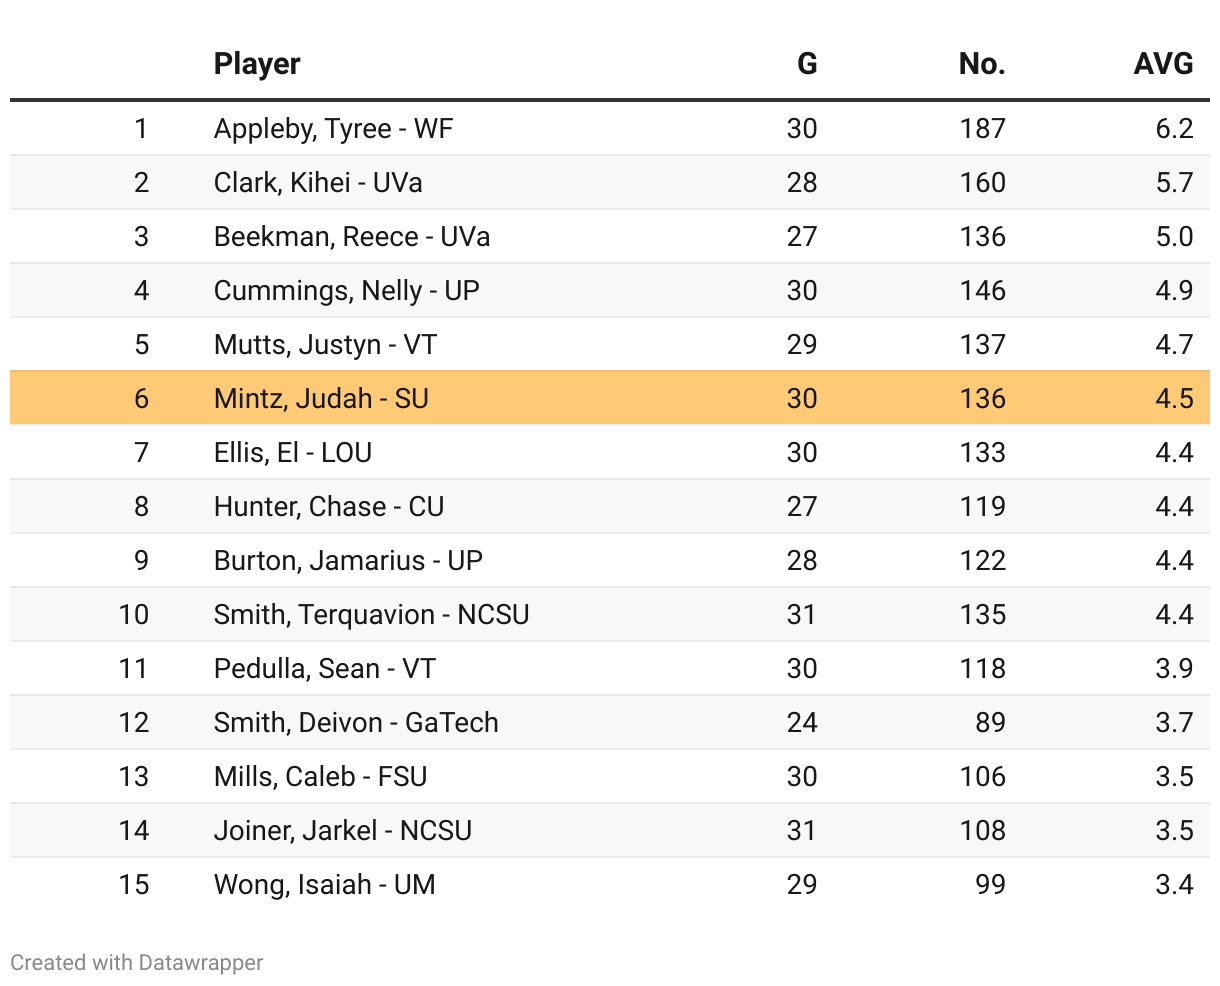This screenshot has height=986, width=1220.
Task: Select rank number 15 cell
Action: pyautogui.click(x=133, y=885)
